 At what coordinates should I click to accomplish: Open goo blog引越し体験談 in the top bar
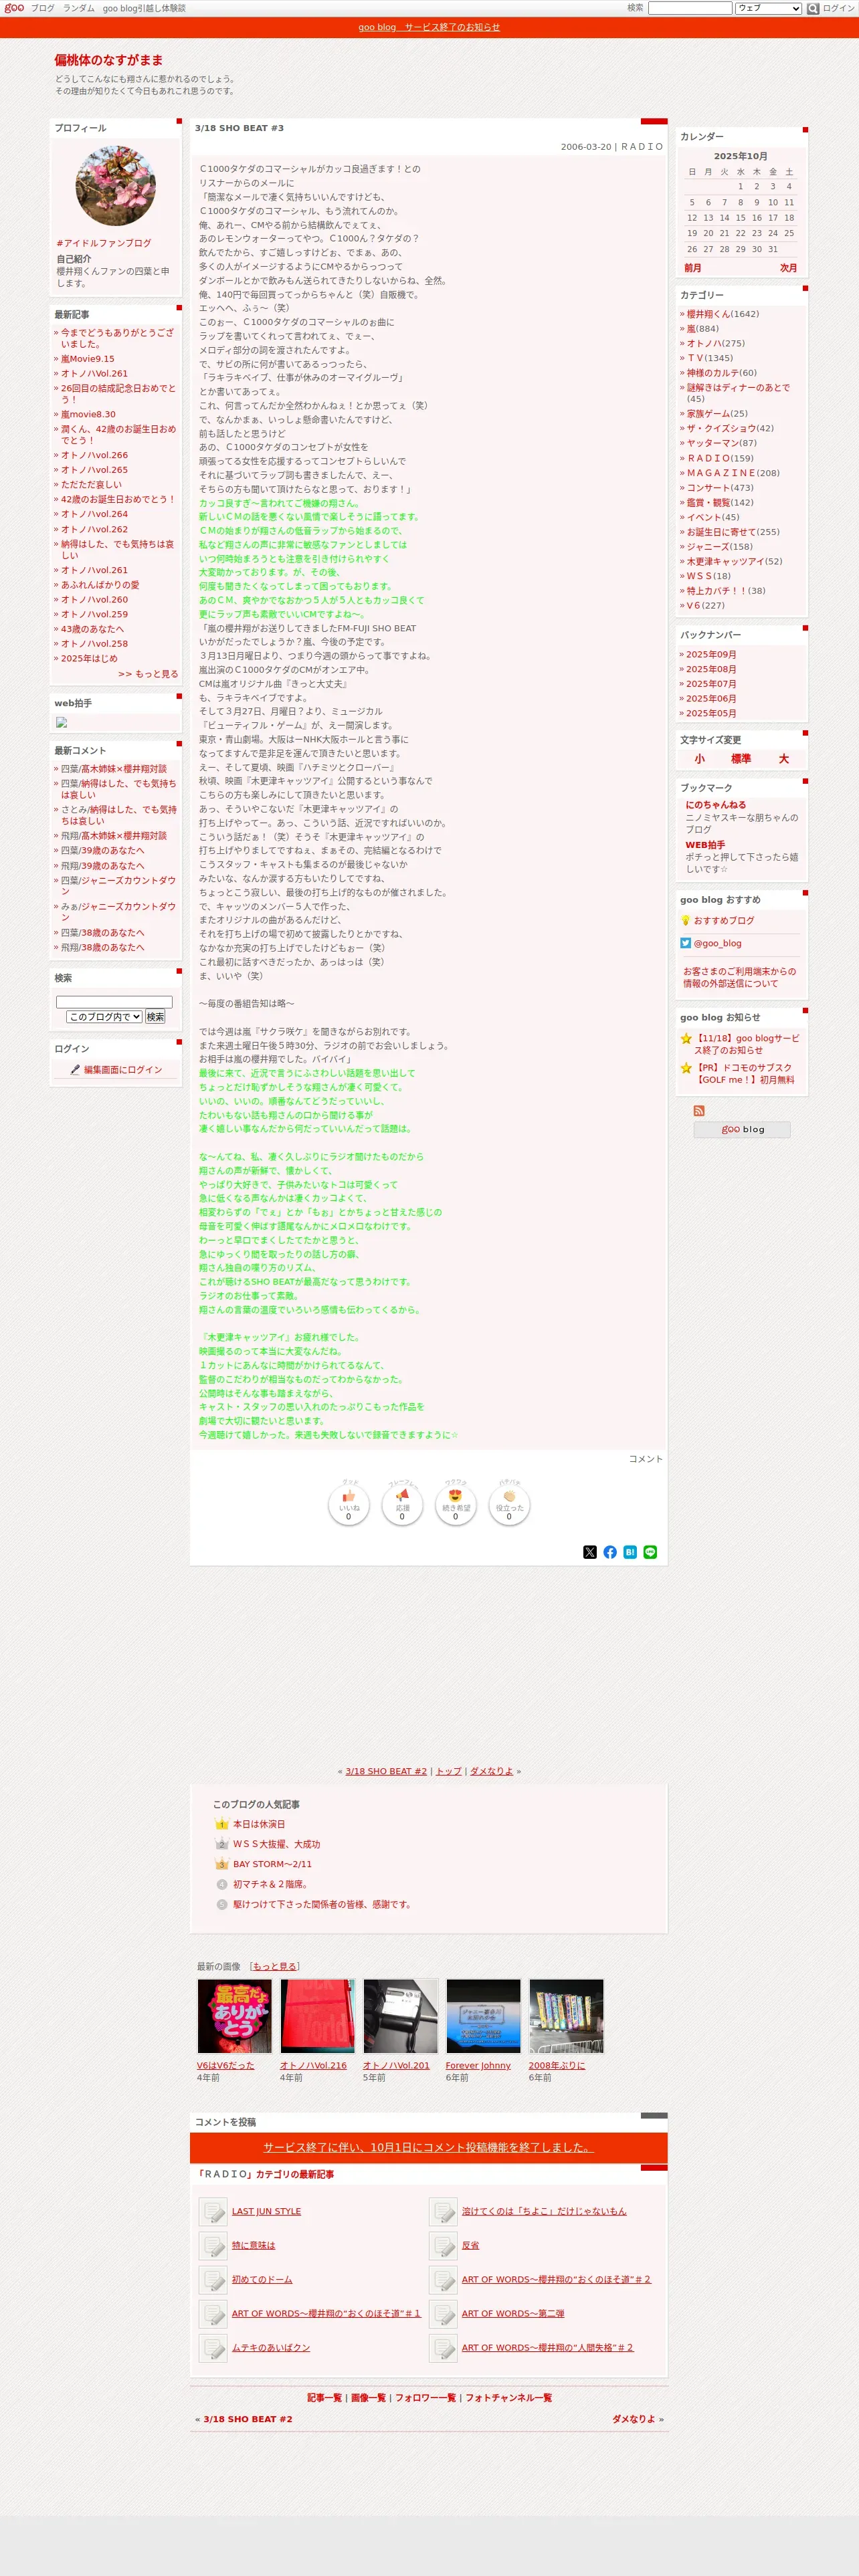point(144,8)
